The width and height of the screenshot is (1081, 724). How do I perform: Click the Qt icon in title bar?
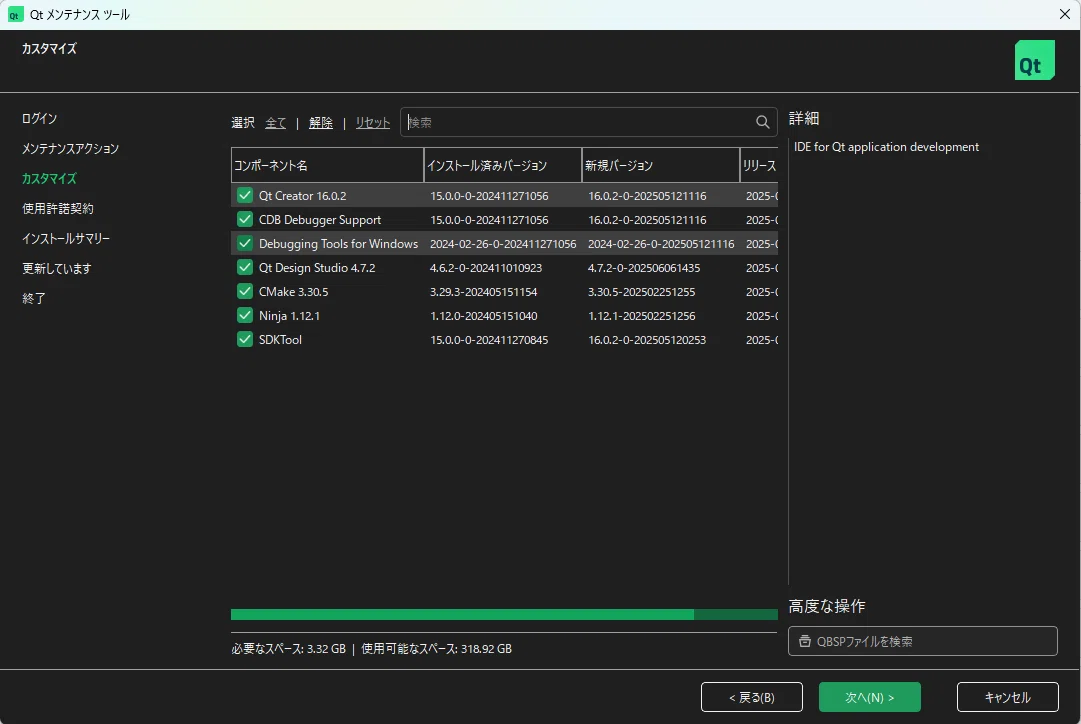(14, 14)
